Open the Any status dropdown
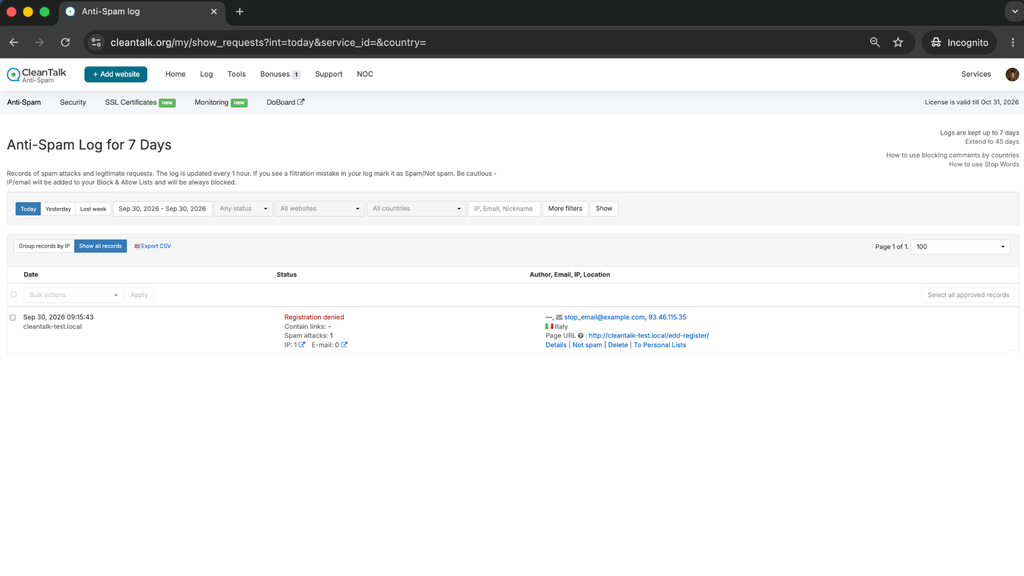Viewport: 1024px width, 576px height. point(243,209)
